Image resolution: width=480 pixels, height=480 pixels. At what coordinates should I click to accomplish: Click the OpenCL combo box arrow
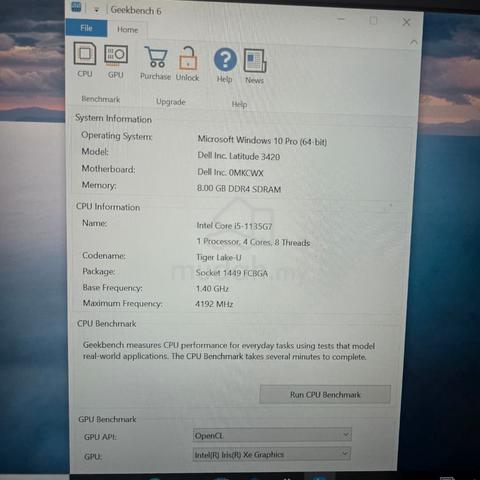click(x=346, y=435)
